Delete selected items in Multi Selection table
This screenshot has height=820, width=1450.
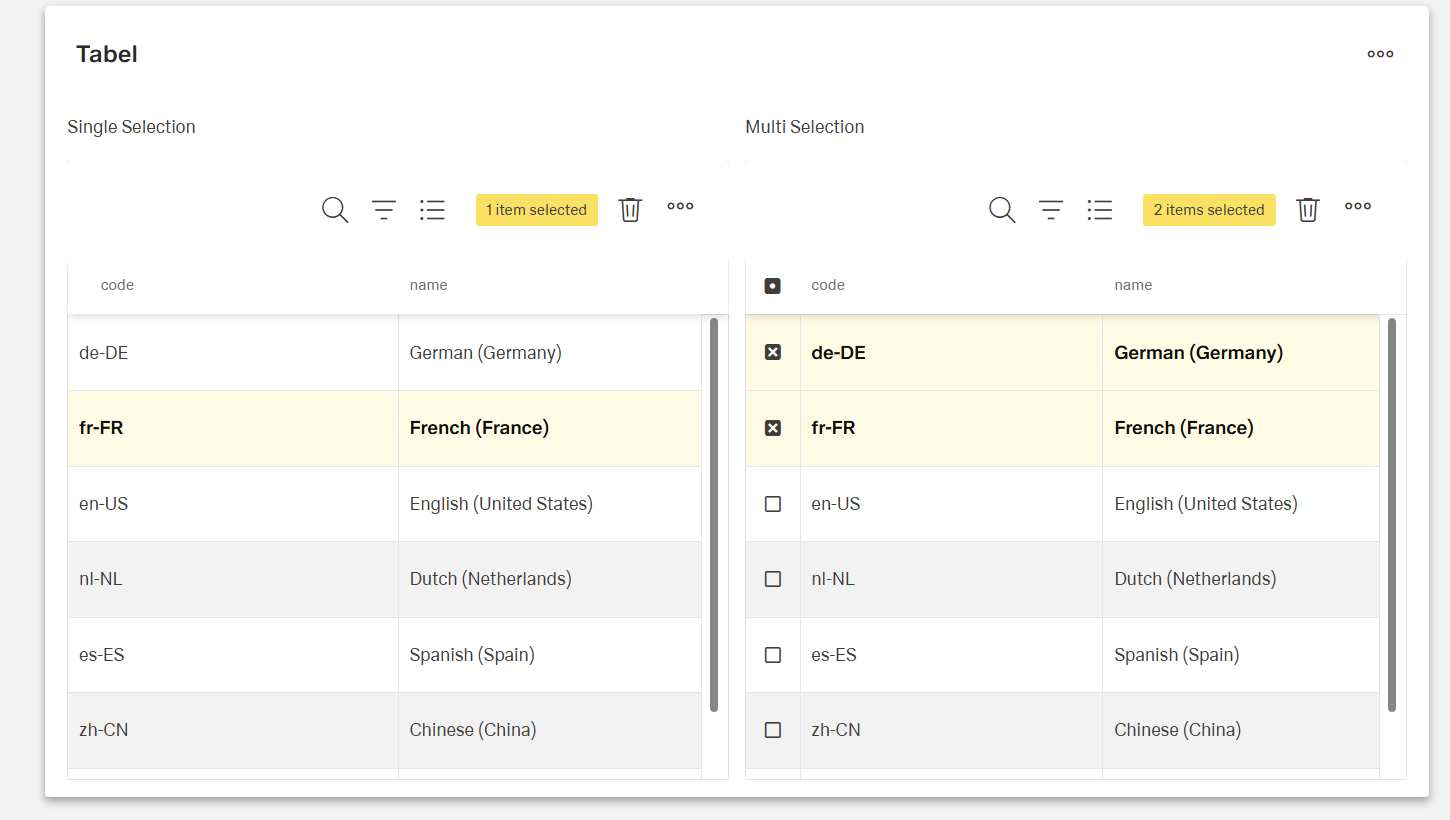[1308, 210]
